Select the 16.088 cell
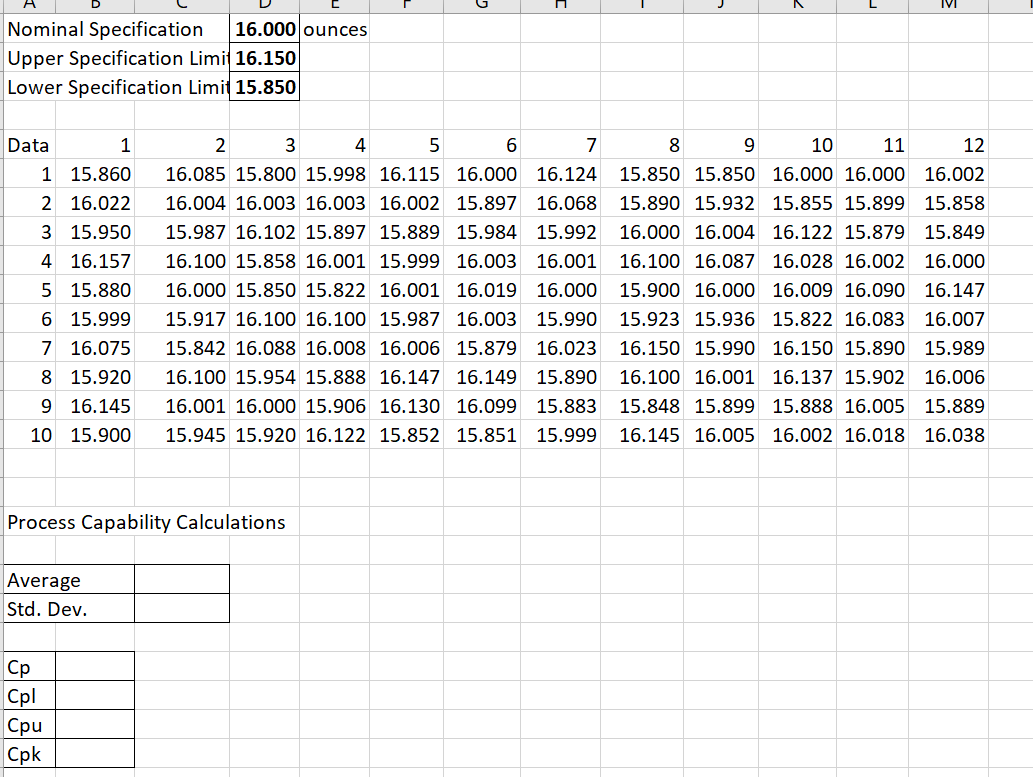 264,348
